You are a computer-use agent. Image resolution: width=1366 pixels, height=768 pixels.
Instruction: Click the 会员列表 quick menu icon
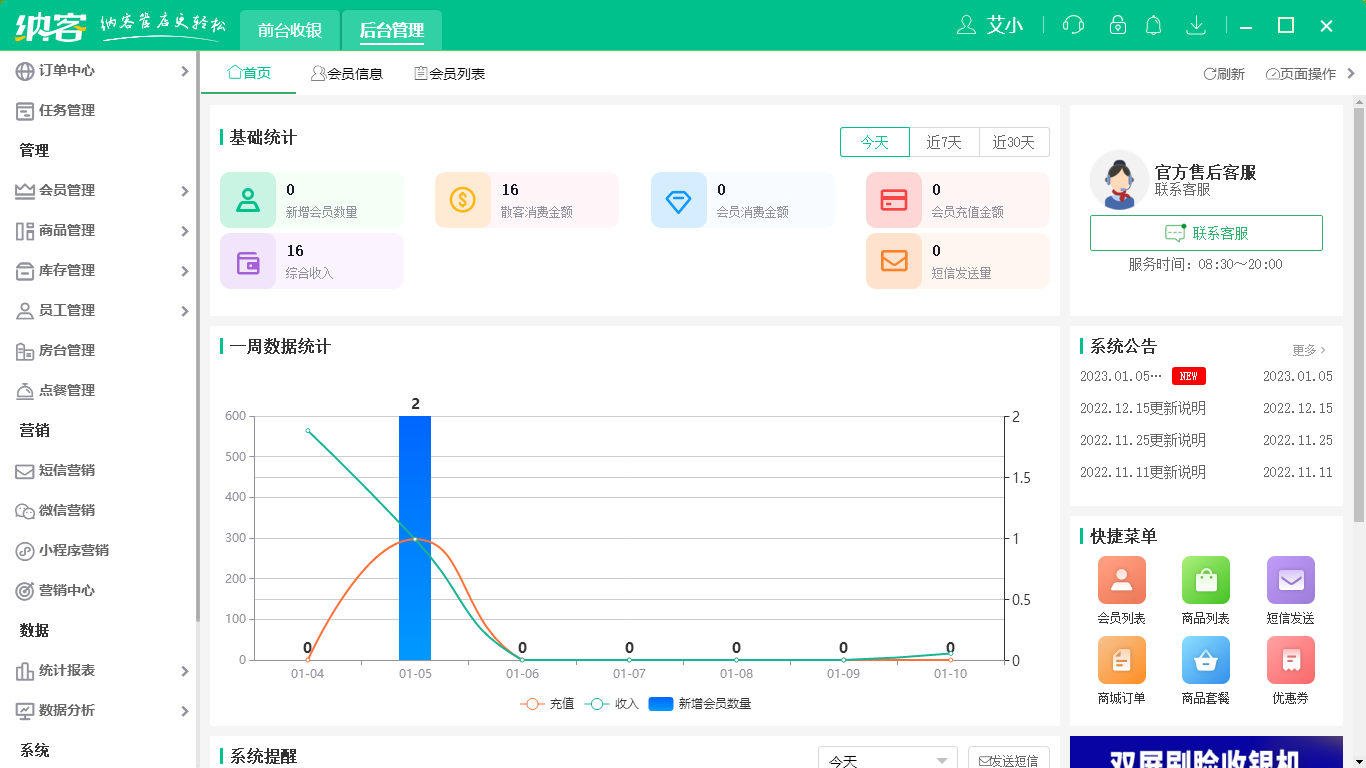(x=1121, y=580)
